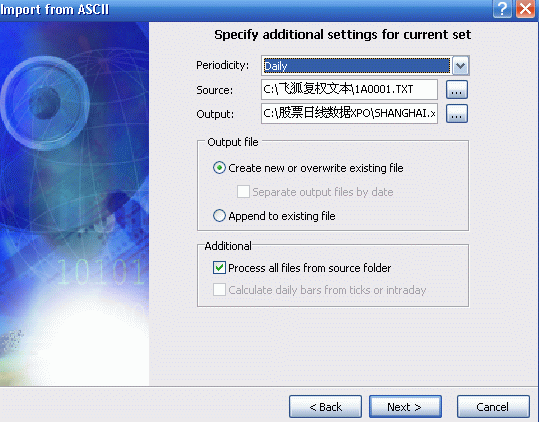
Task: Return with the Back button
Action: [325, 407]
